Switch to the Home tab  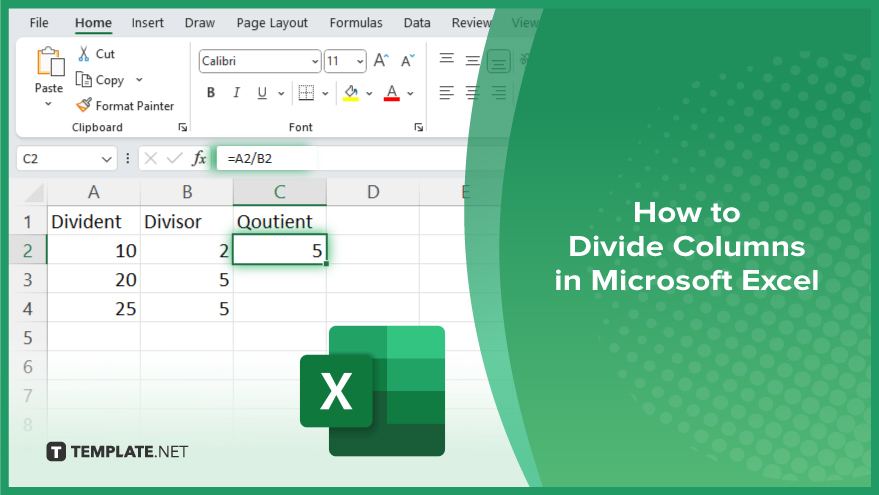pos(93,23)
